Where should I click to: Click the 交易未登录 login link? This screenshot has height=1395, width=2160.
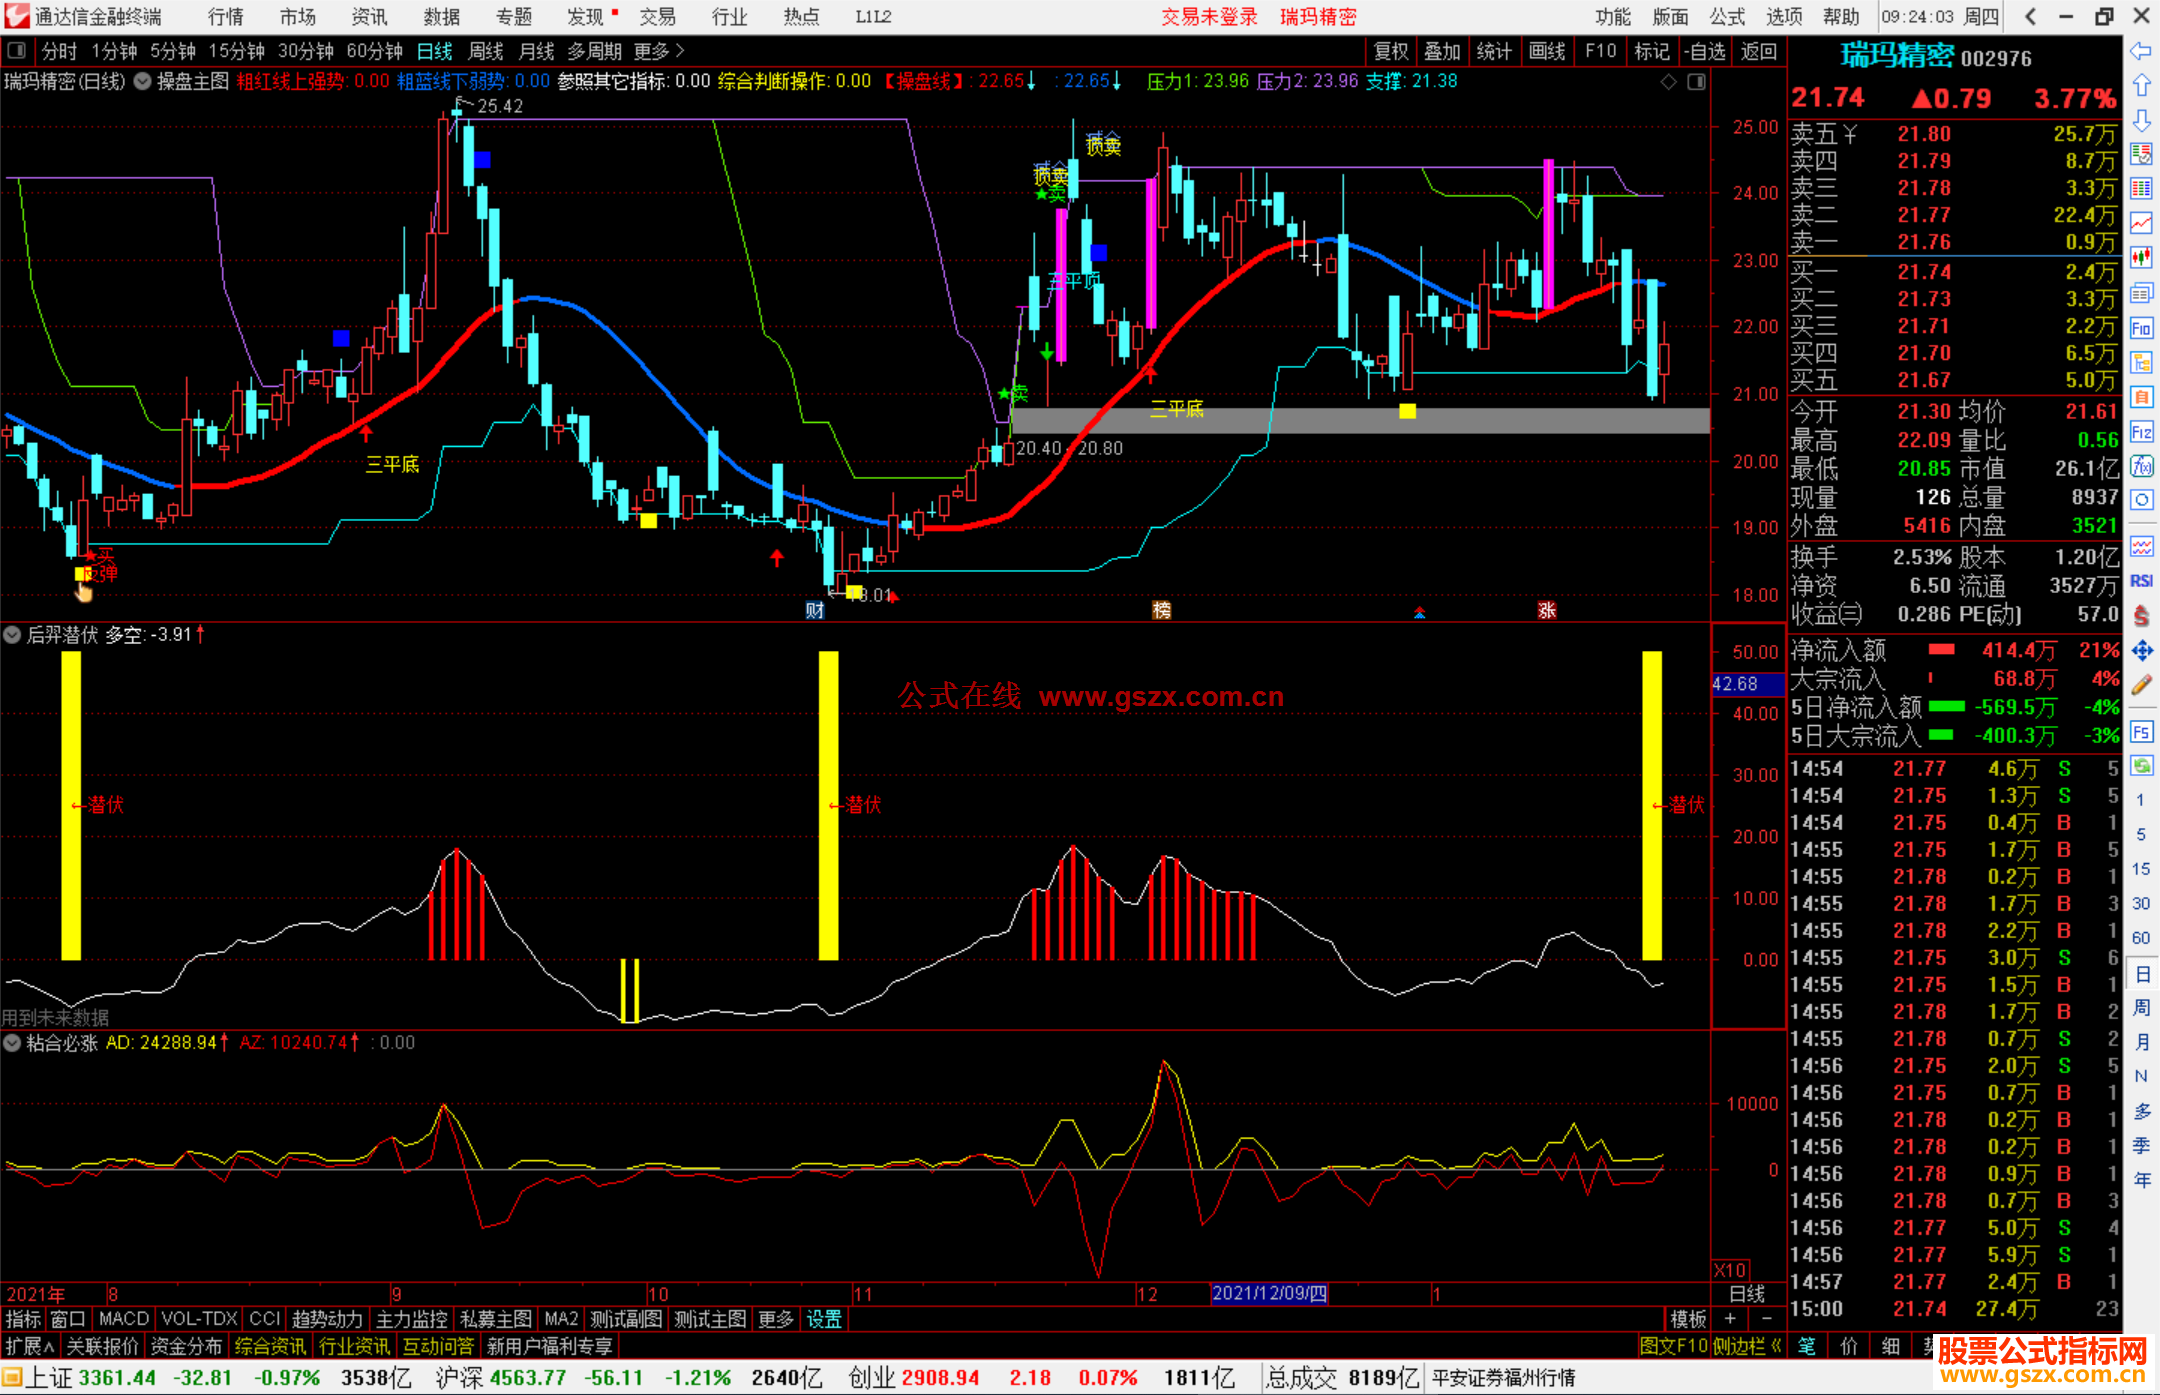(1209, 16)
